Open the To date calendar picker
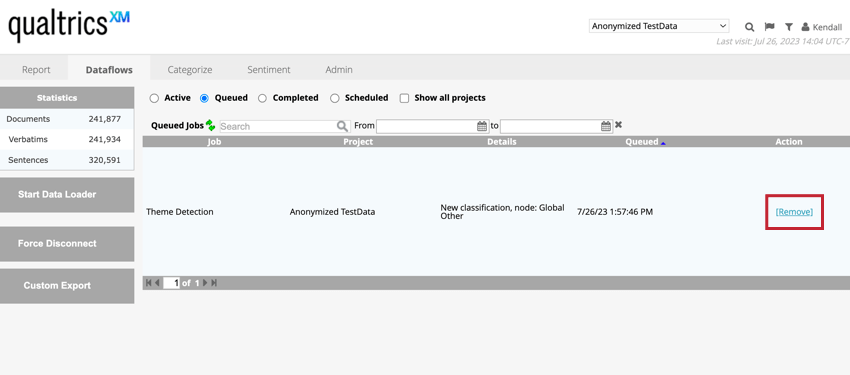 (x=606, y=126)
